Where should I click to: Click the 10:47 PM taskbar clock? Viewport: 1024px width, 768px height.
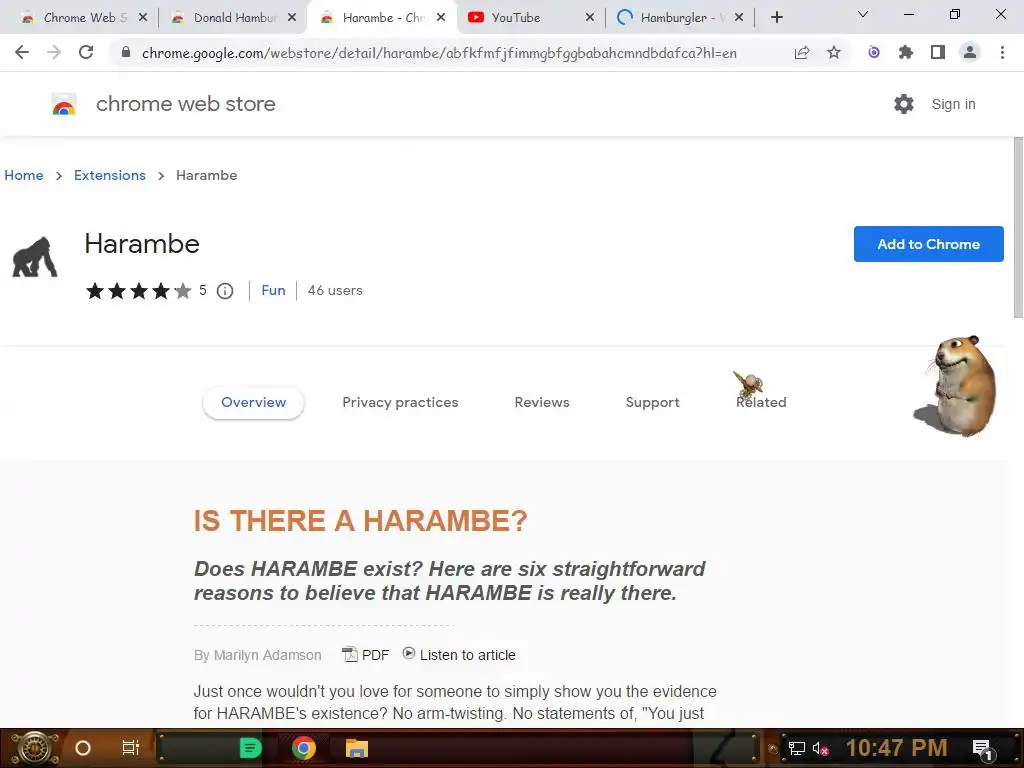[896, 748]
